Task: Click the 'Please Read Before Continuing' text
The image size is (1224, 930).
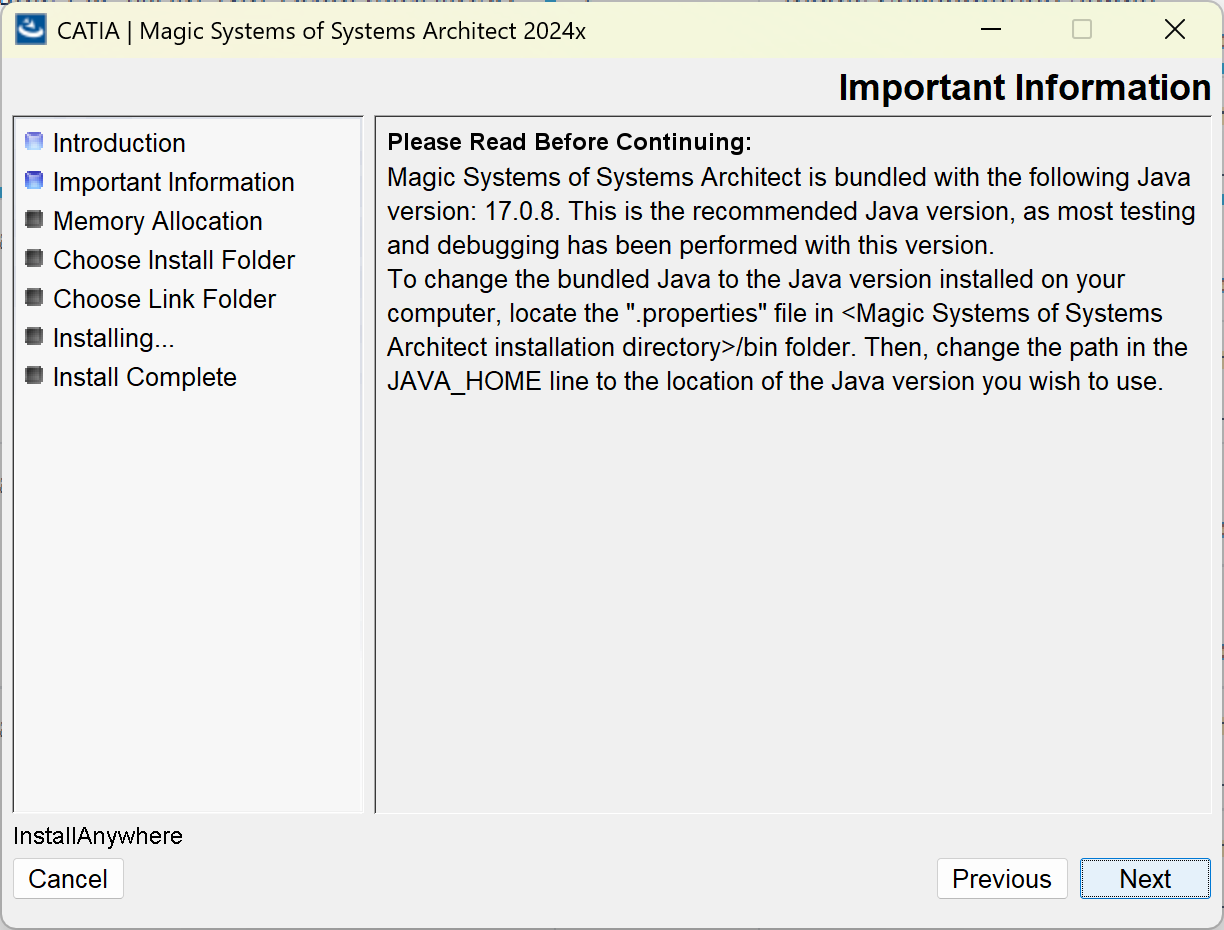Action: (569, 142)
